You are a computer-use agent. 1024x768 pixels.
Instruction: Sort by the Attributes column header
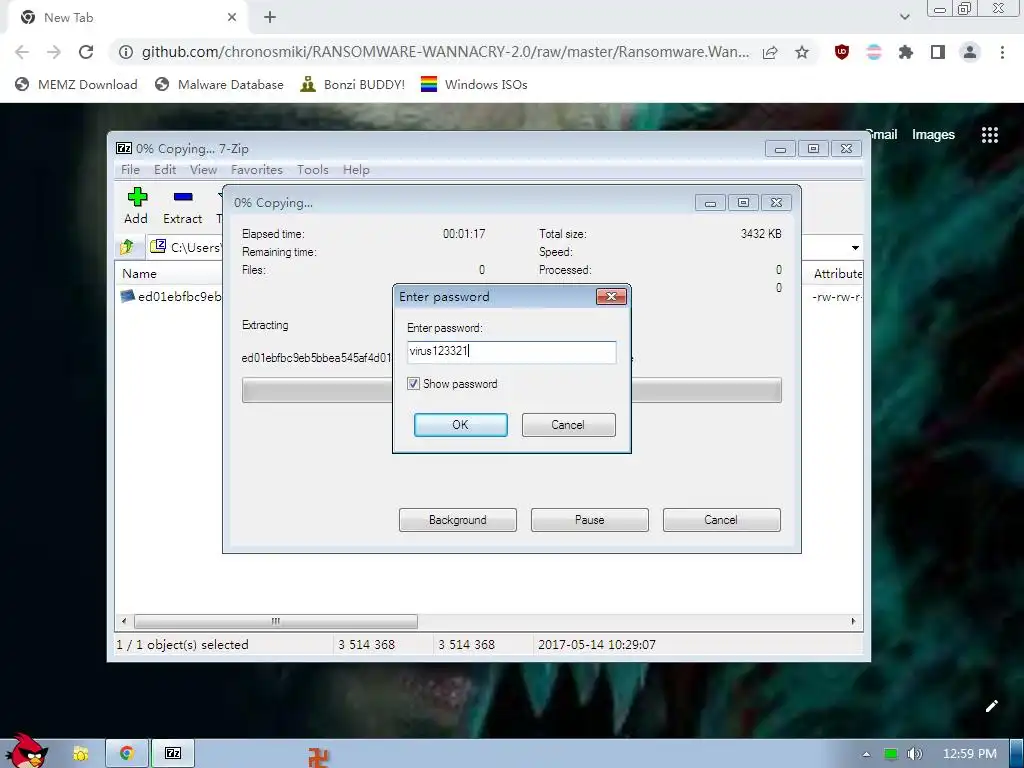837,274
